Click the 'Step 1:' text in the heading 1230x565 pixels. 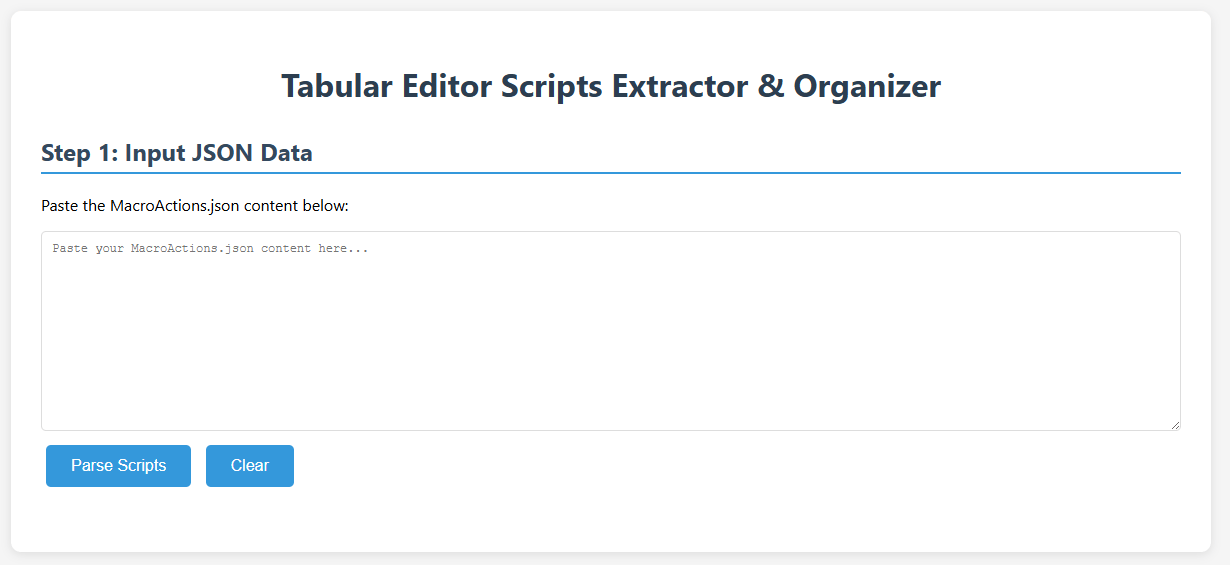(80, 153)
